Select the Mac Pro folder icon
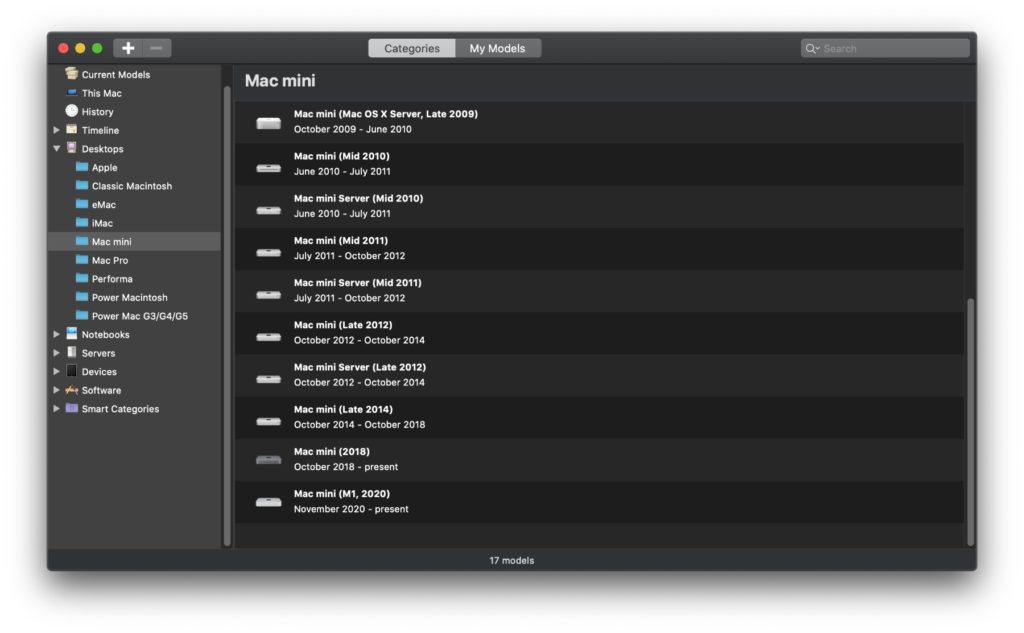 click(82, 259)
